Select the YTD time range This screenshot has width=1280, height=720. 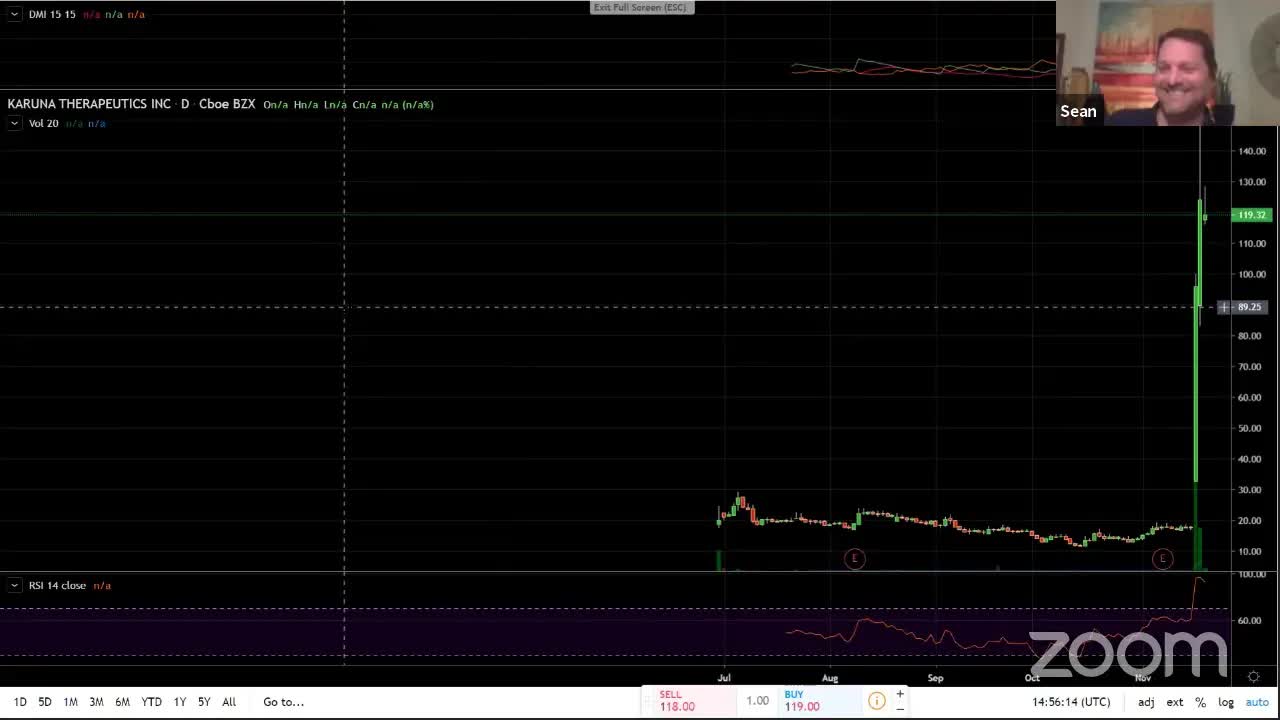[x=151, y=702]
